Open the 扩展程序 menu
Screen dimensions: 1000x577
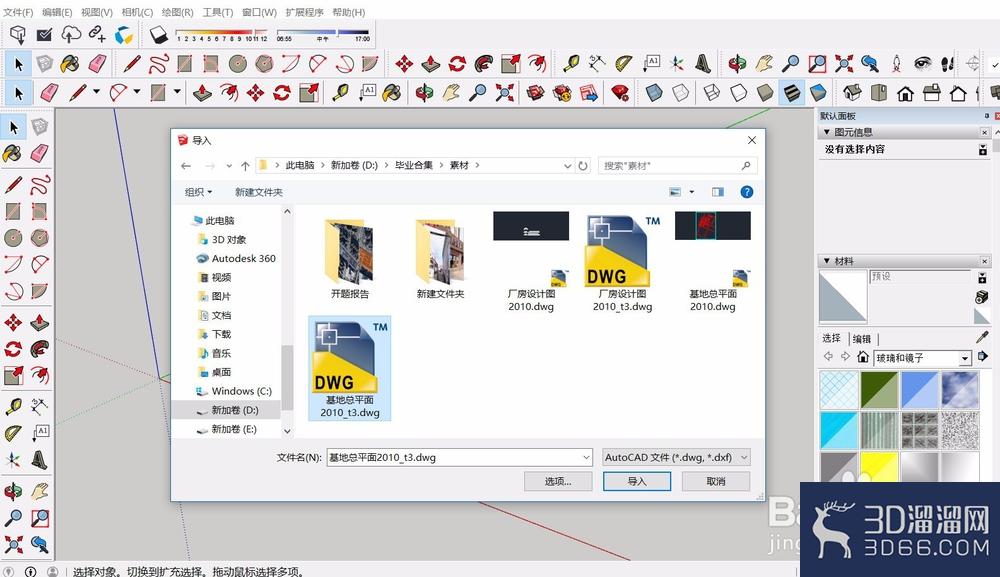pos(304,12)
